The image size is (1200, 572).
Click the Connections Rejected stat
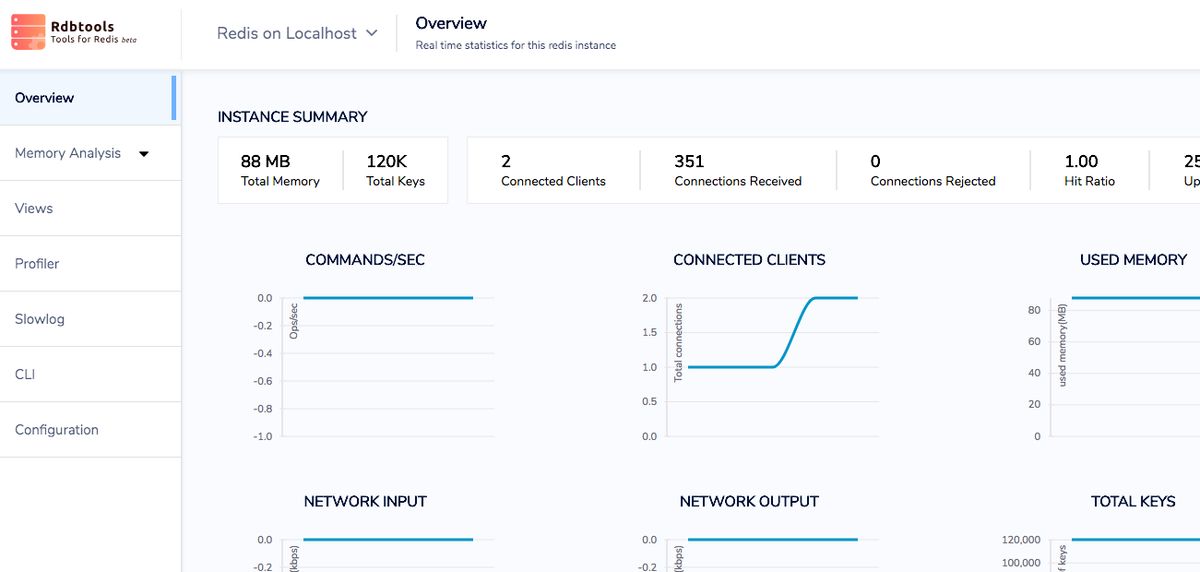point(932,170)
